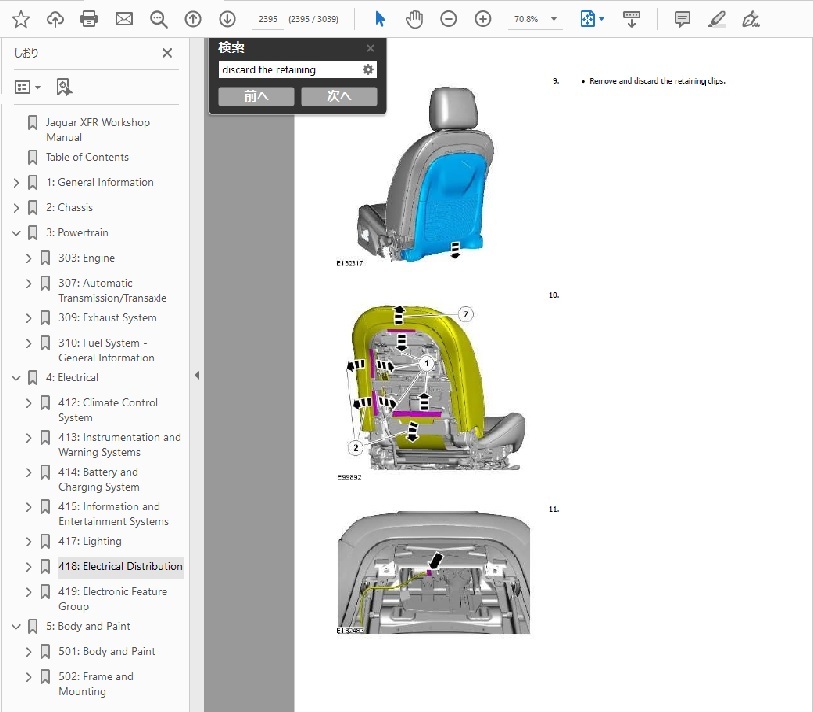
Task: Select 'Remove and discard the retaining clips' text
Action: [657, 81]
